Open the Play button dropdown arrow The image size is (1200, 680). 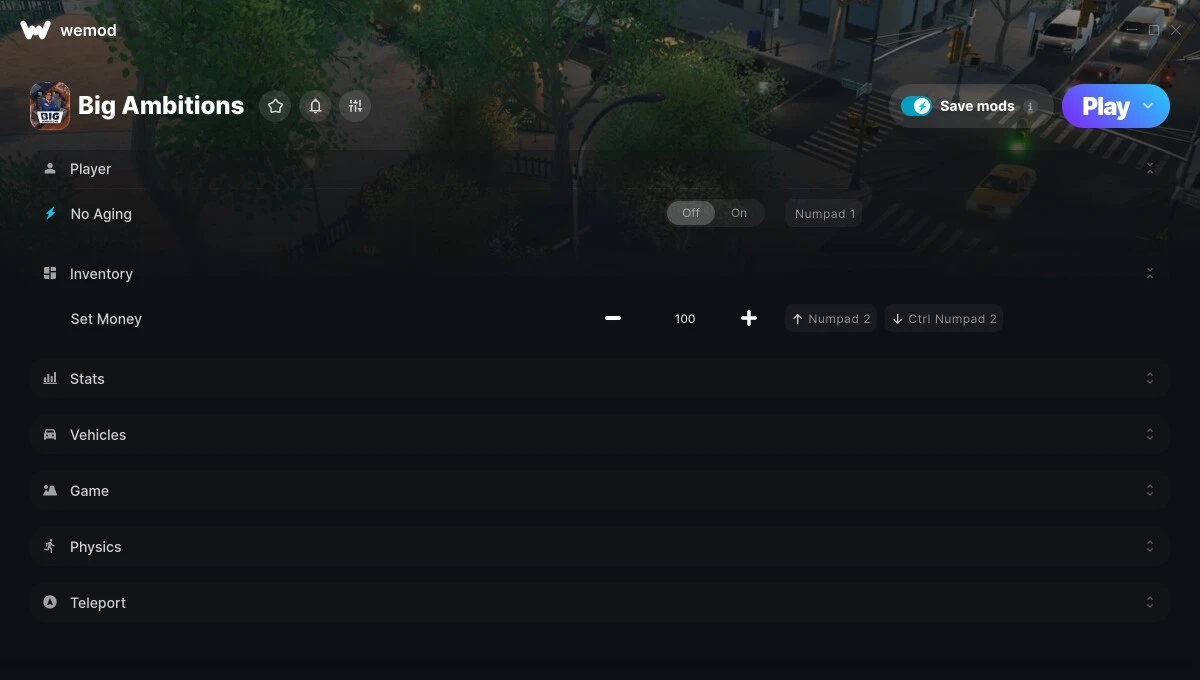point(1148,106)
